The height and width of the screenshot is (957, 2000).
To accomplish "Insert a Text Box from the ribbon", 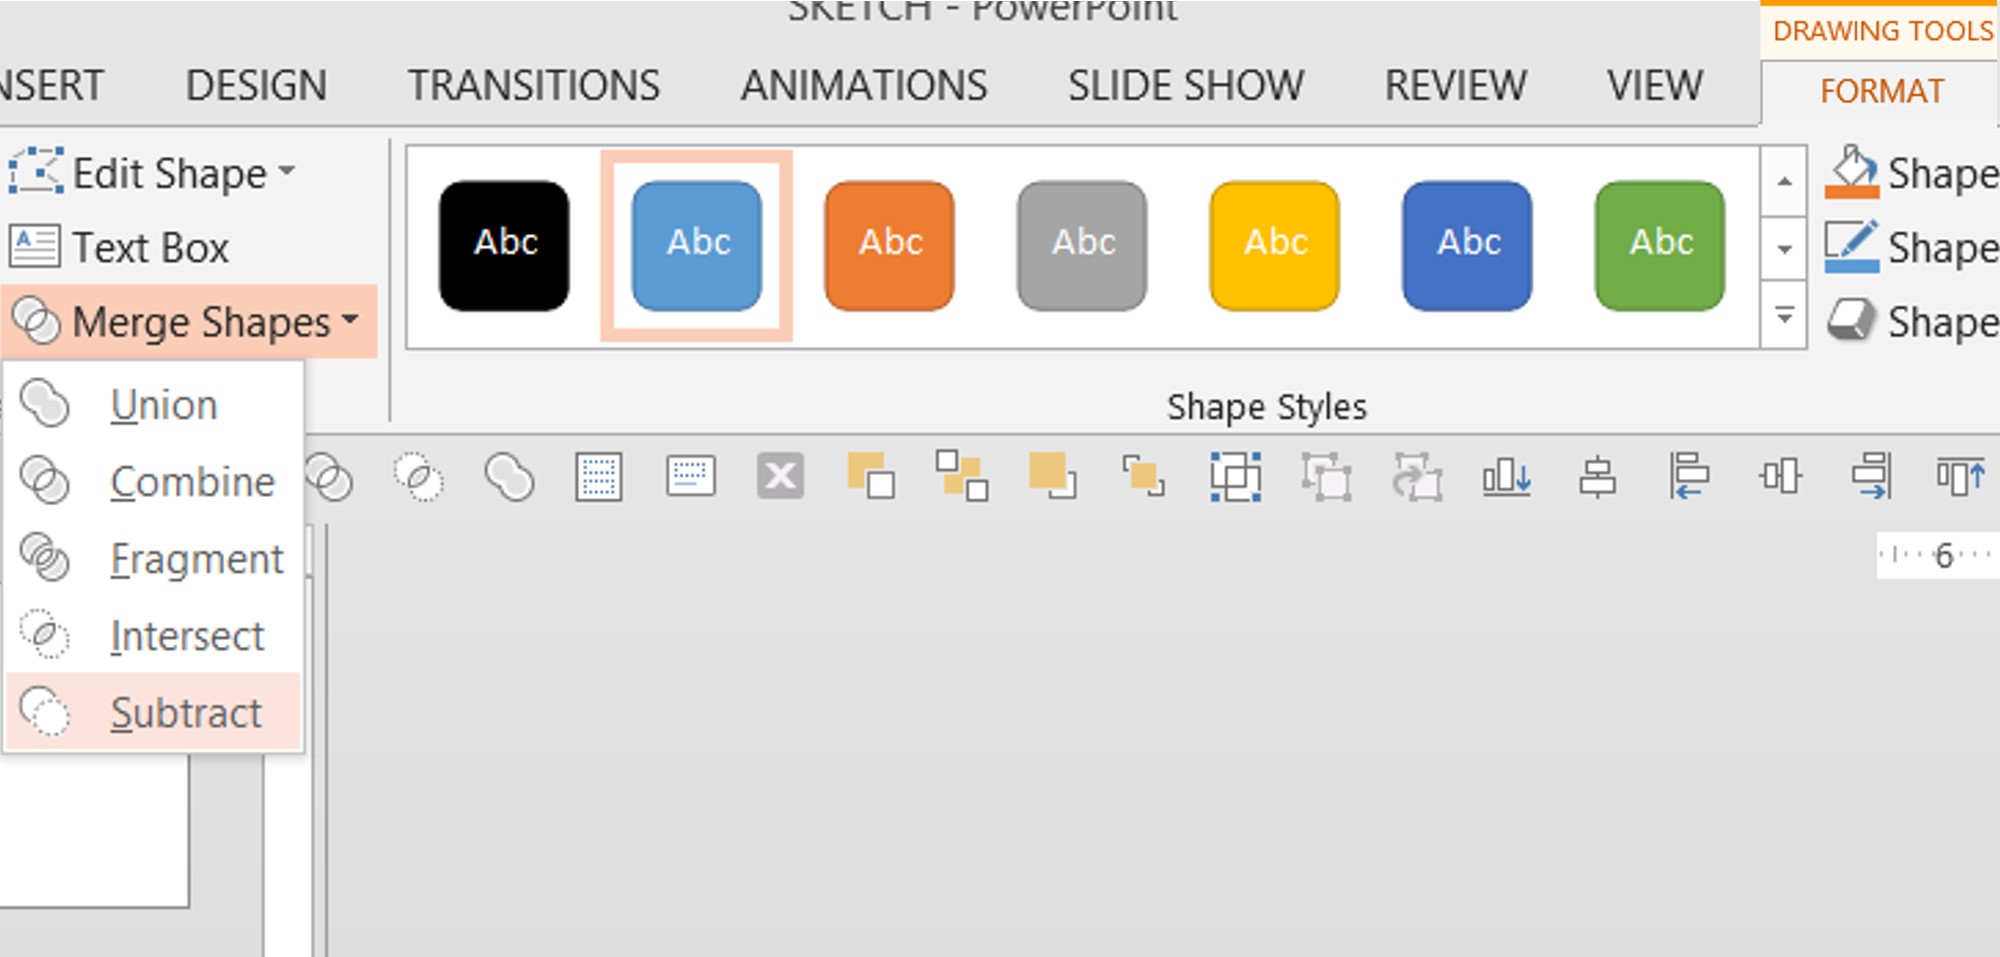I will tap(120, 247).
